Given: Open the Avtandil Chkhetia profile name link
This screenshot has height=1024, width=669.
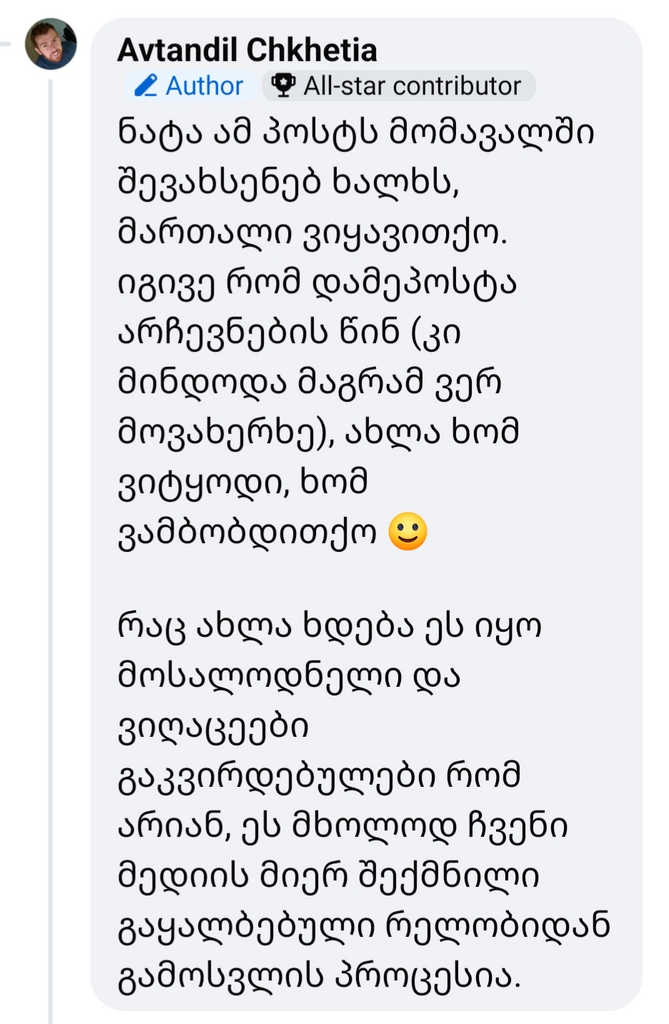Looking at the screenshot, I should click(247, 49).
